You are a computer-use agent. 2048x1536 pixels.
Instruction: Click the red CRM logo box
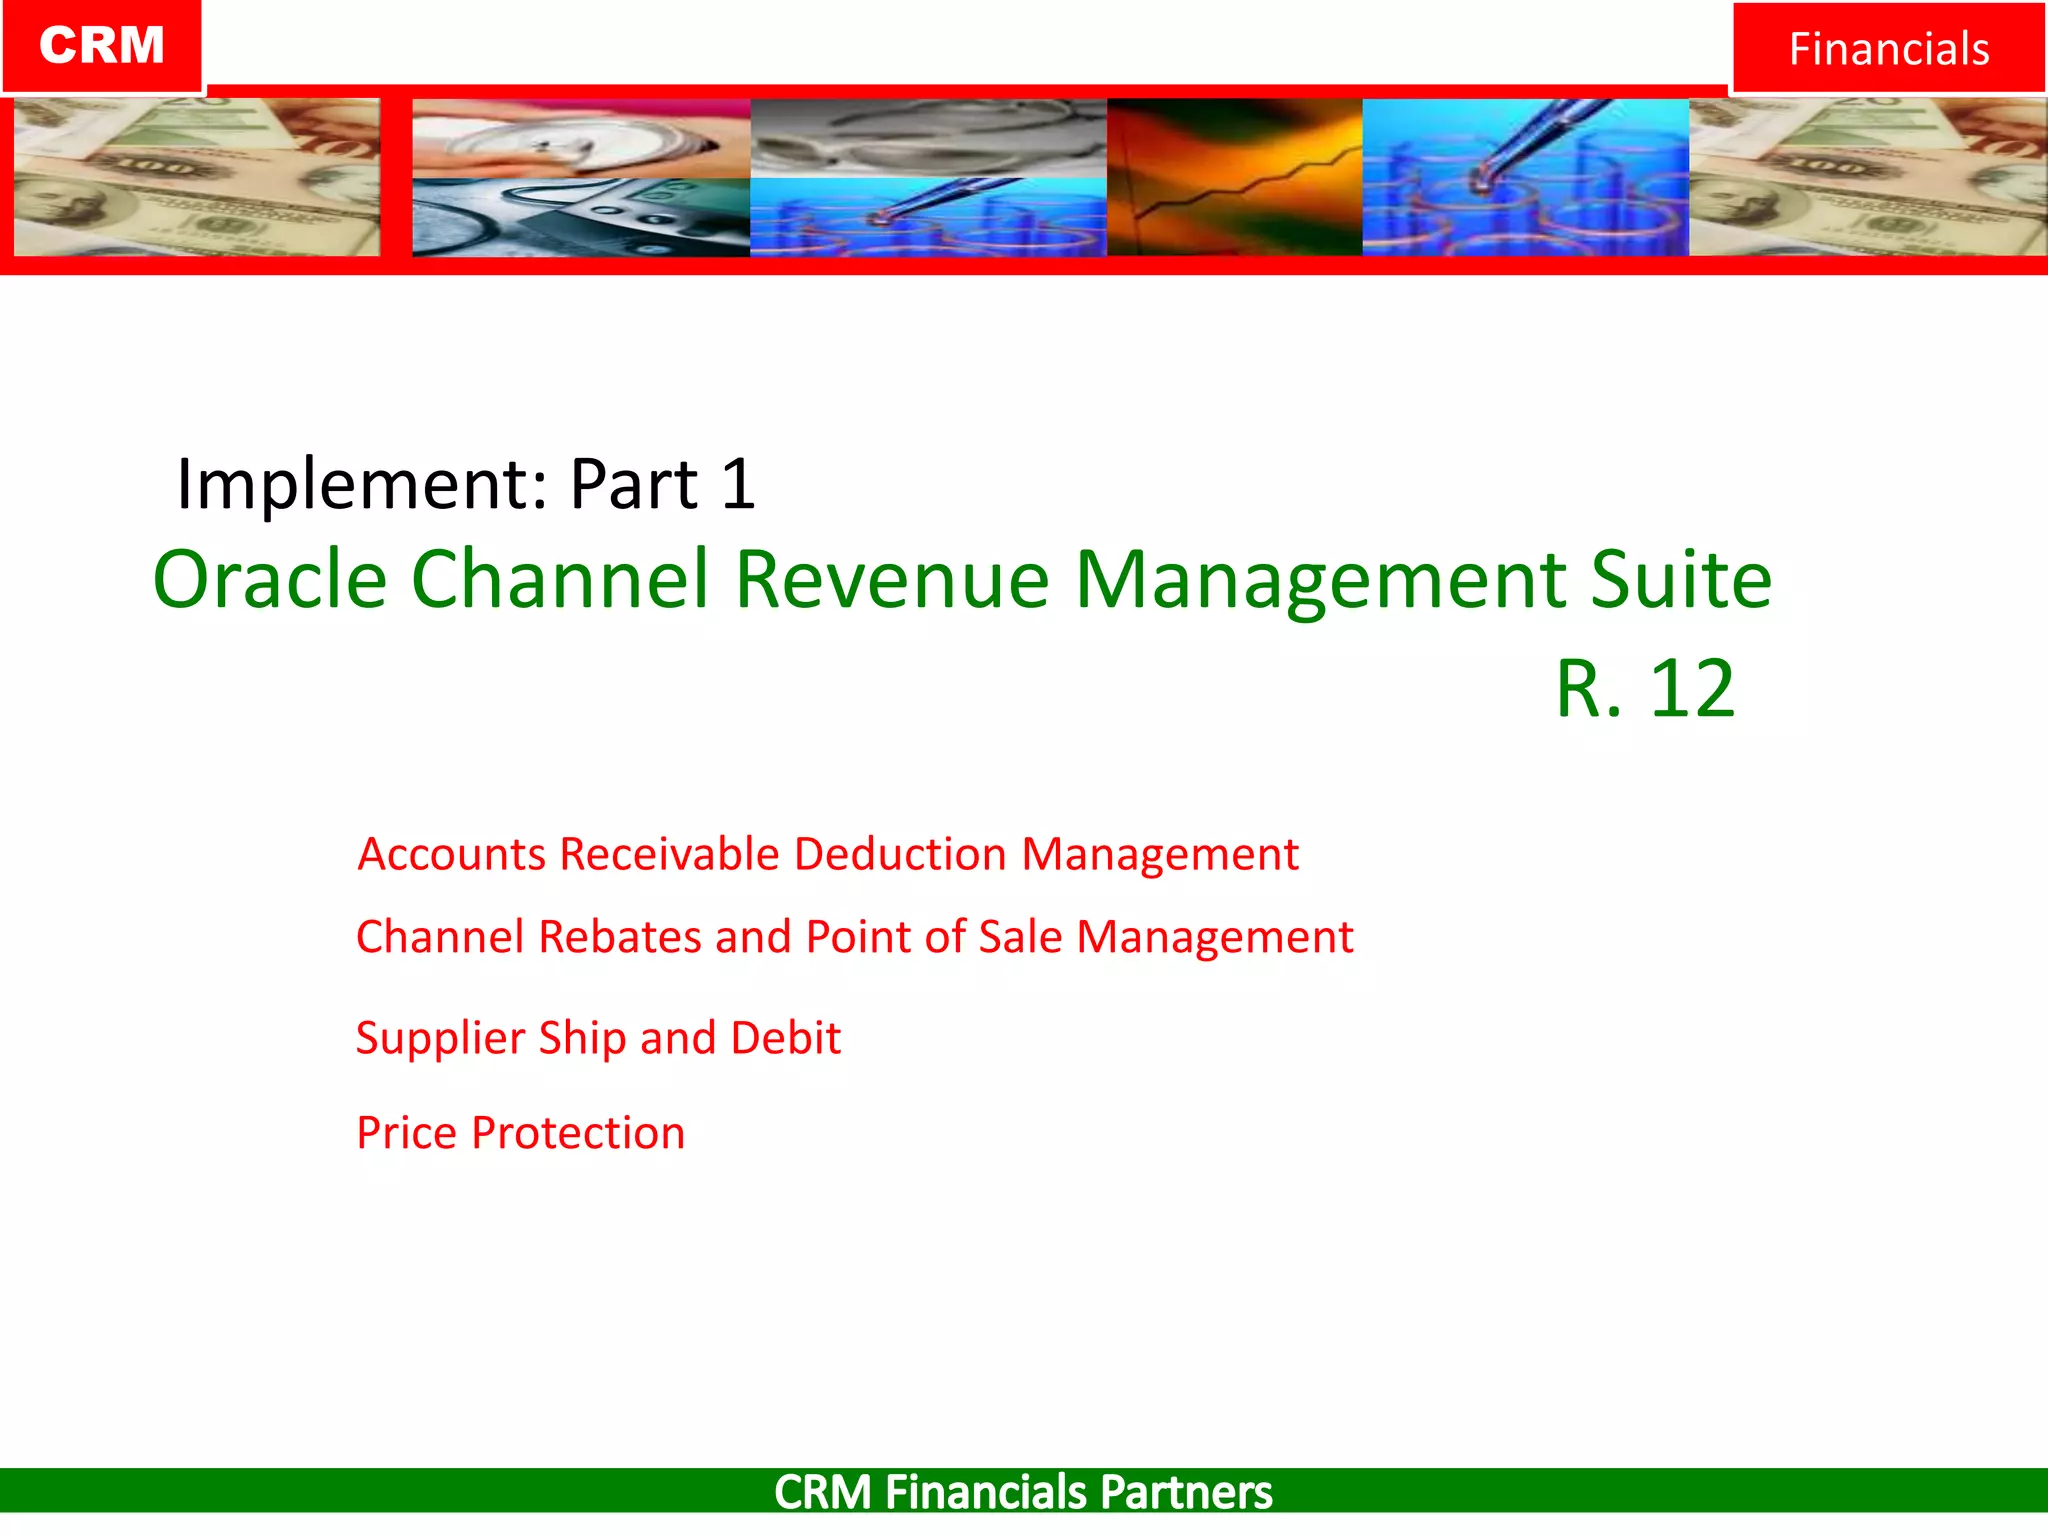(101, 46)
